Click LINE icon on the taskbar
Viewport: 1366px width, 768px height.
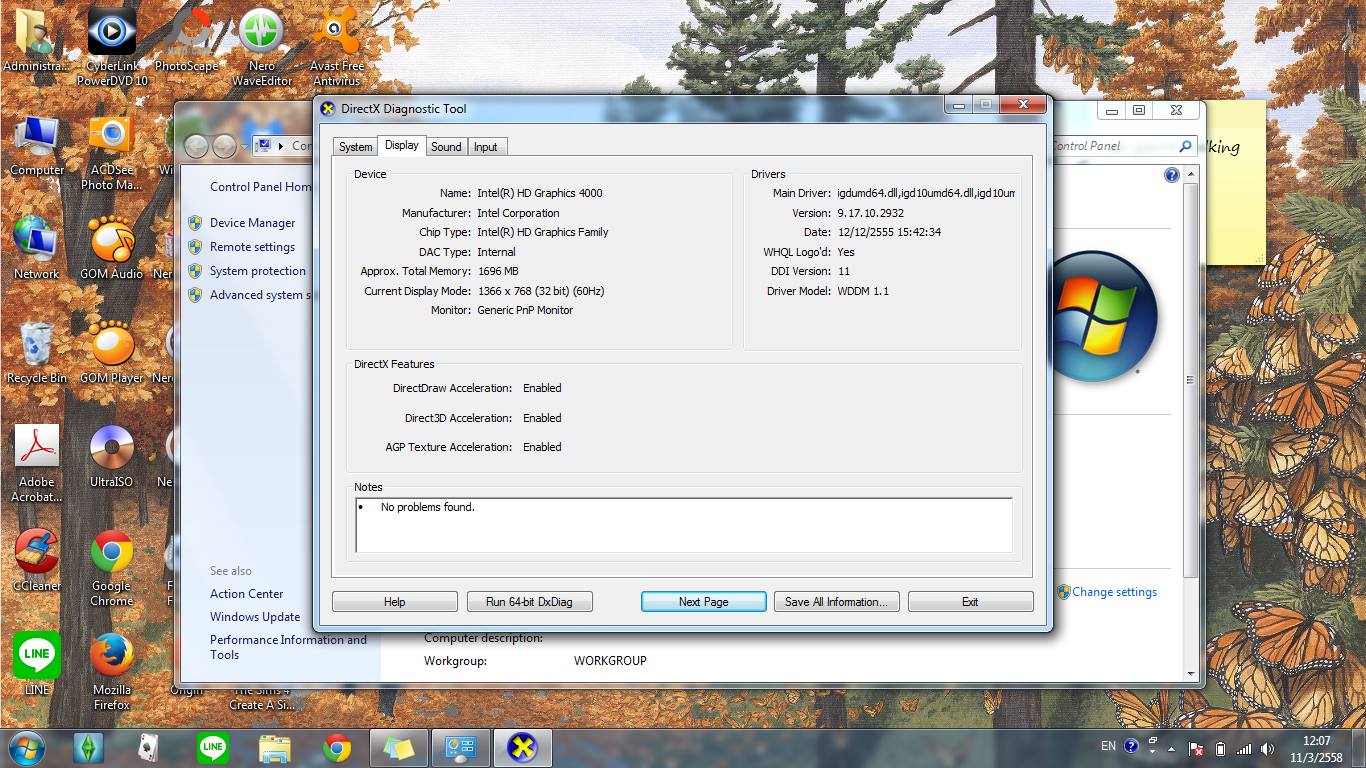[x=212, y=748]
